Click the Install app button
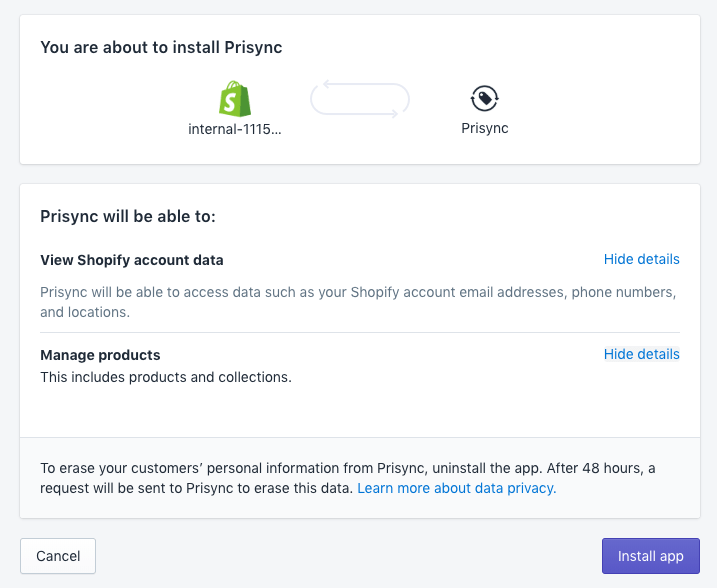 pyautogui.click(x=650, y=556)
